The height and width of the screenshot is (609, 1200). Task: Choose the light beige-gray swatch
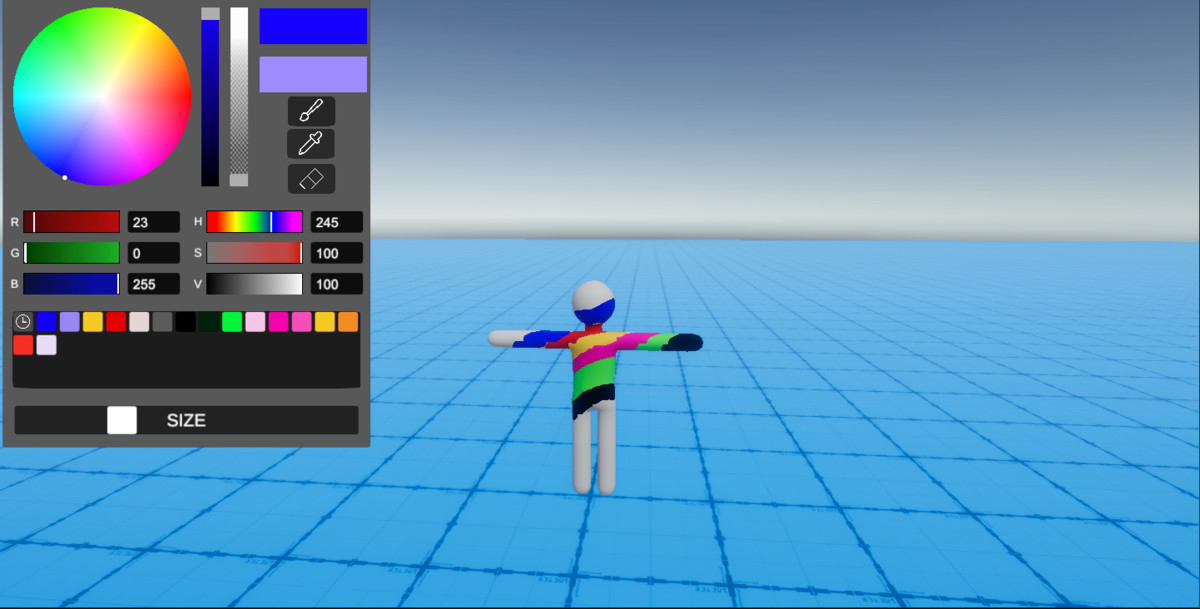point(139,322)
